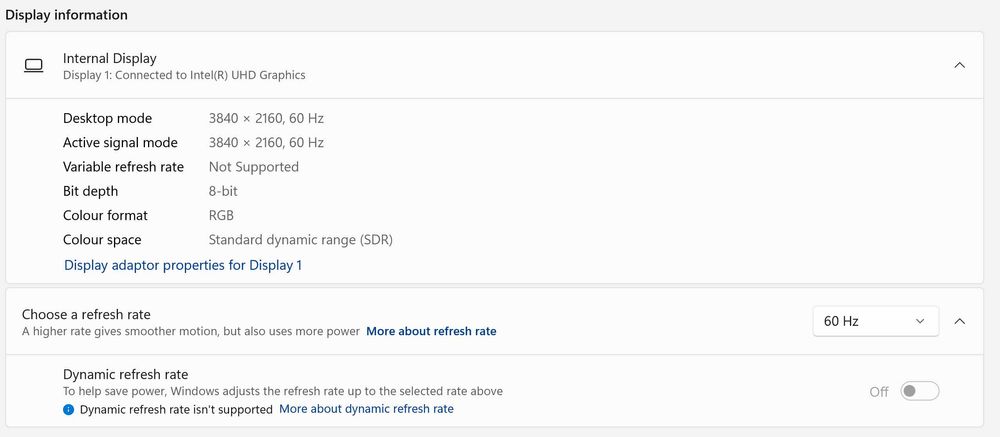Screen dimensions: 1000x437
Task: Open the 60 Hz refresh rate dropdown
Action: (x=875, y=321)
